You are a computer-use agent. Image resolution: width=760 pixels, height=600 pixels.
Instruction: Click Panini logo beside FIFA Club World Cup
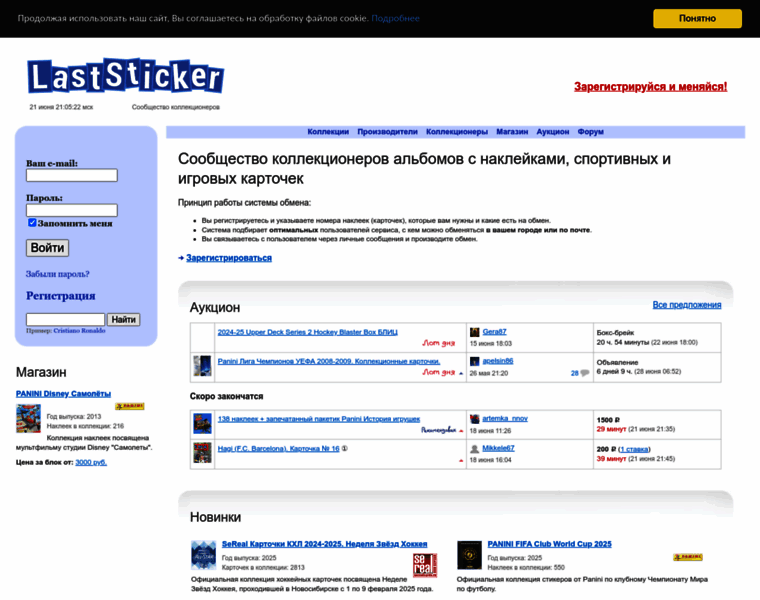point(688,557)
